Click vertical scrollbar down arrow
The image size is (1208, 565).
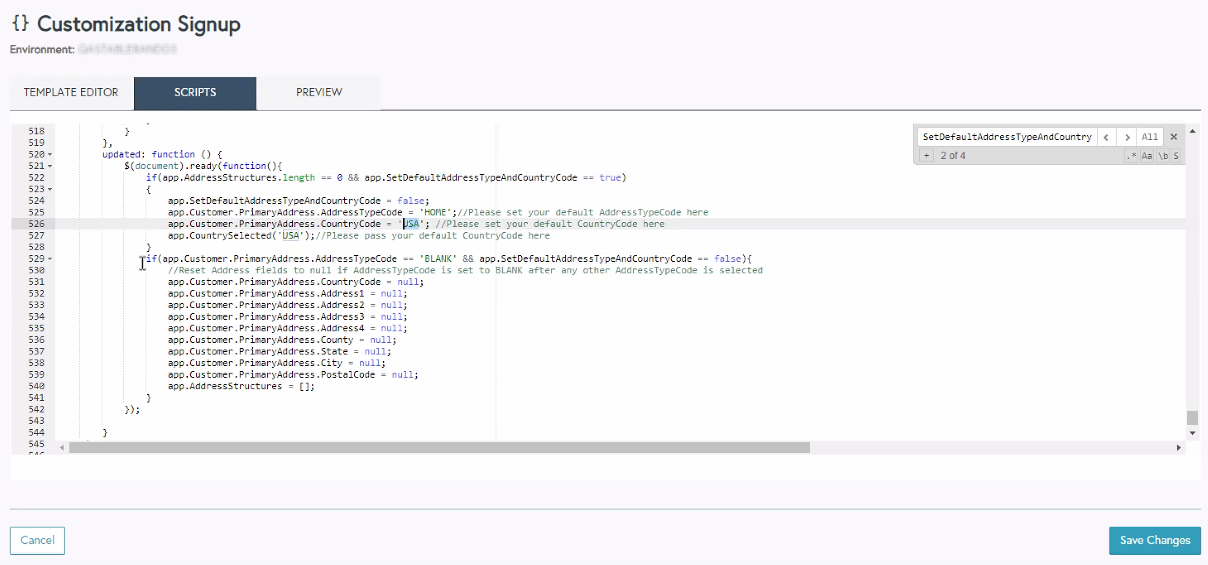[x=1191, y=433]
